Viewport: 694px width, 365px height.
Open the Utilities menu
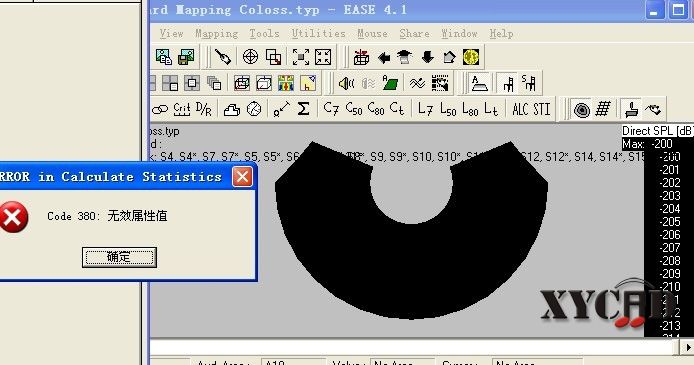318,34
